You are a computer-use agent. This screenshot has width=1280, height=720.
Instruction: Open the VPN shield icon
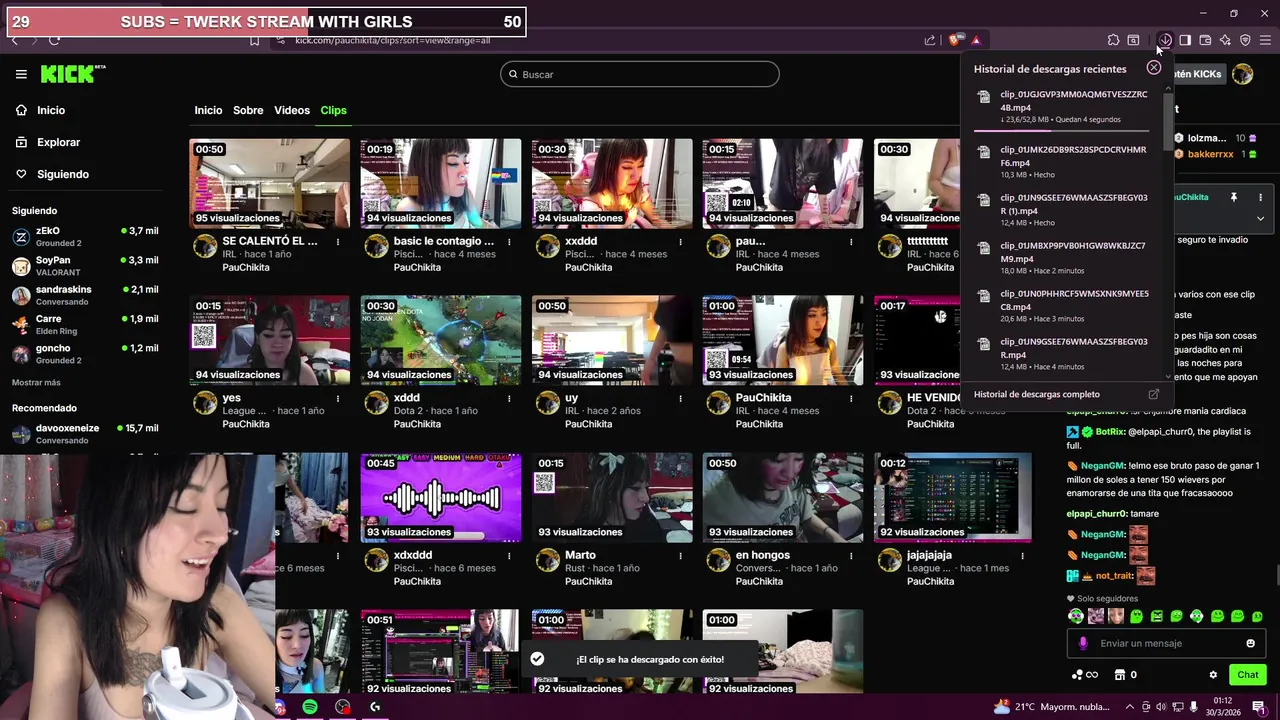click(1245, 40)
